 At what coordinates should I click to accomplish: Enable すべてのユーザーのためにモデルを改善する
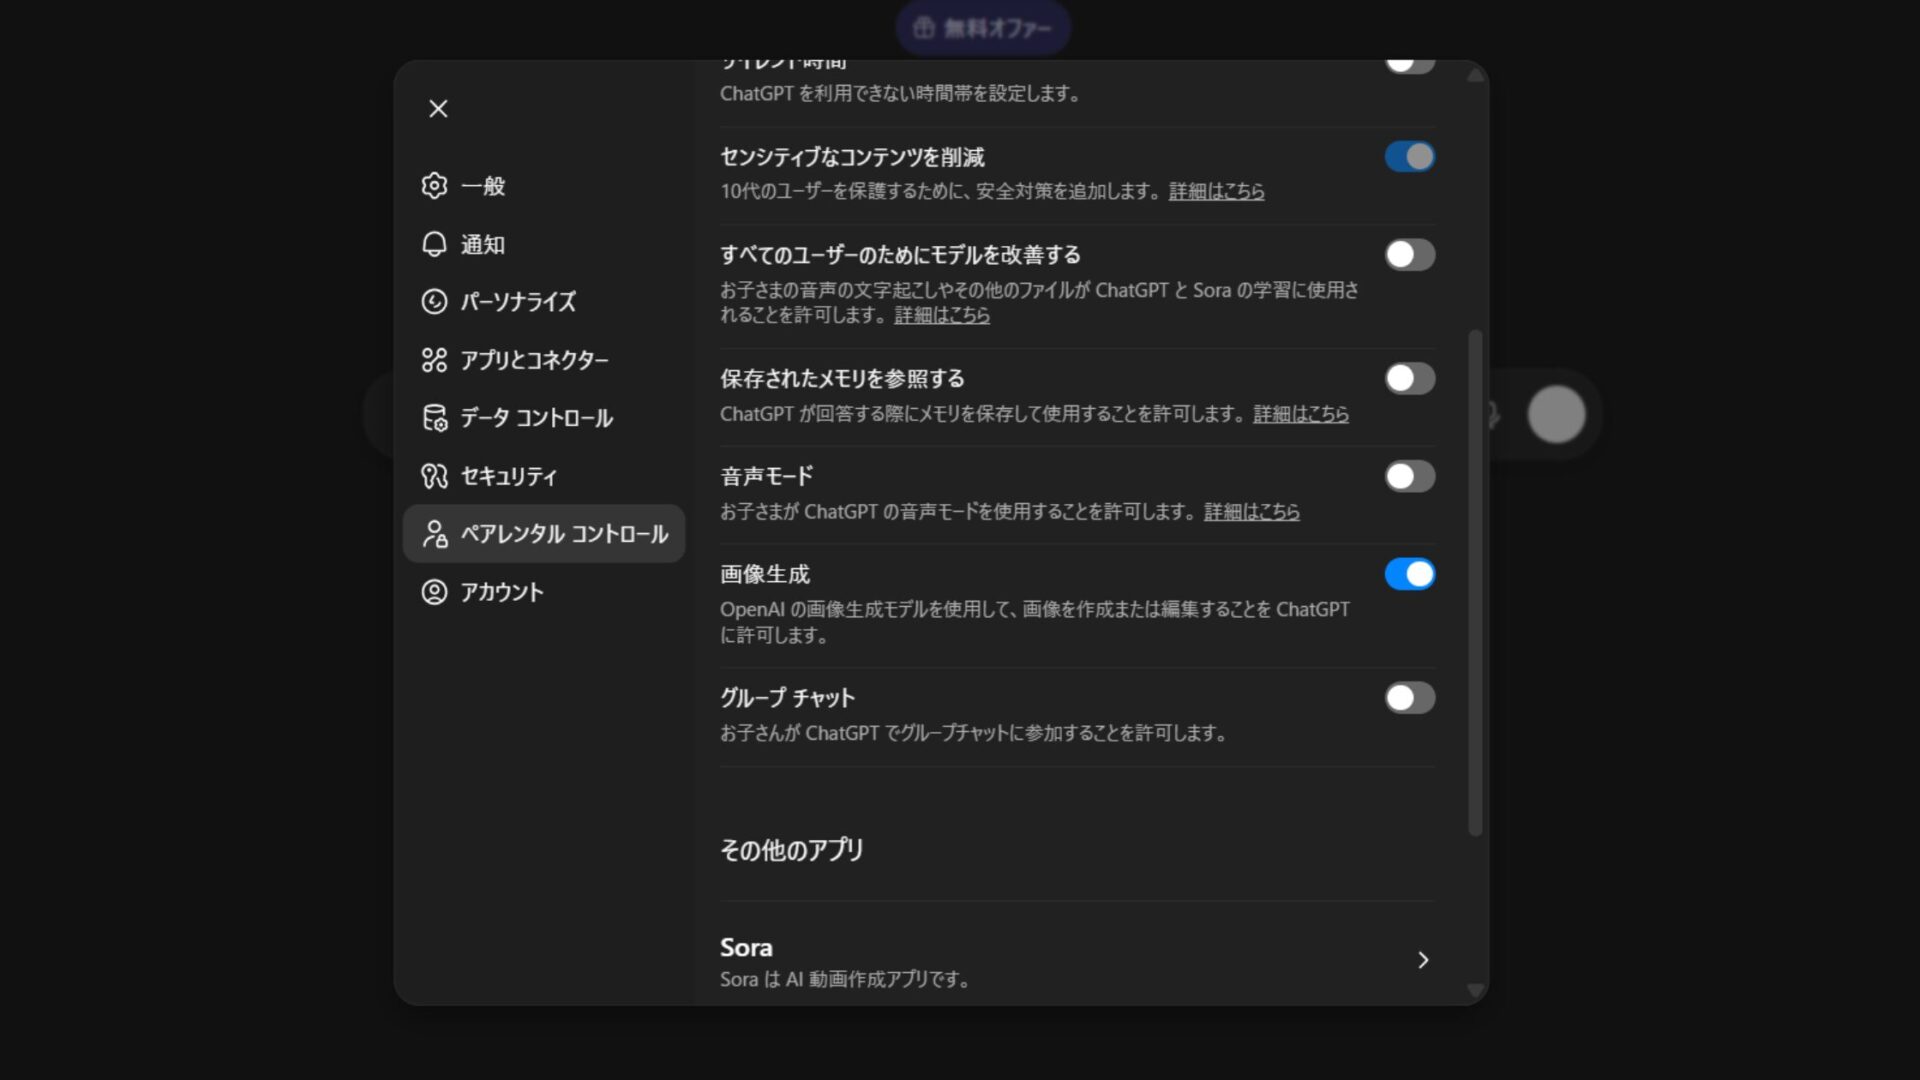pyautogui.click(x=1409, y=255)
